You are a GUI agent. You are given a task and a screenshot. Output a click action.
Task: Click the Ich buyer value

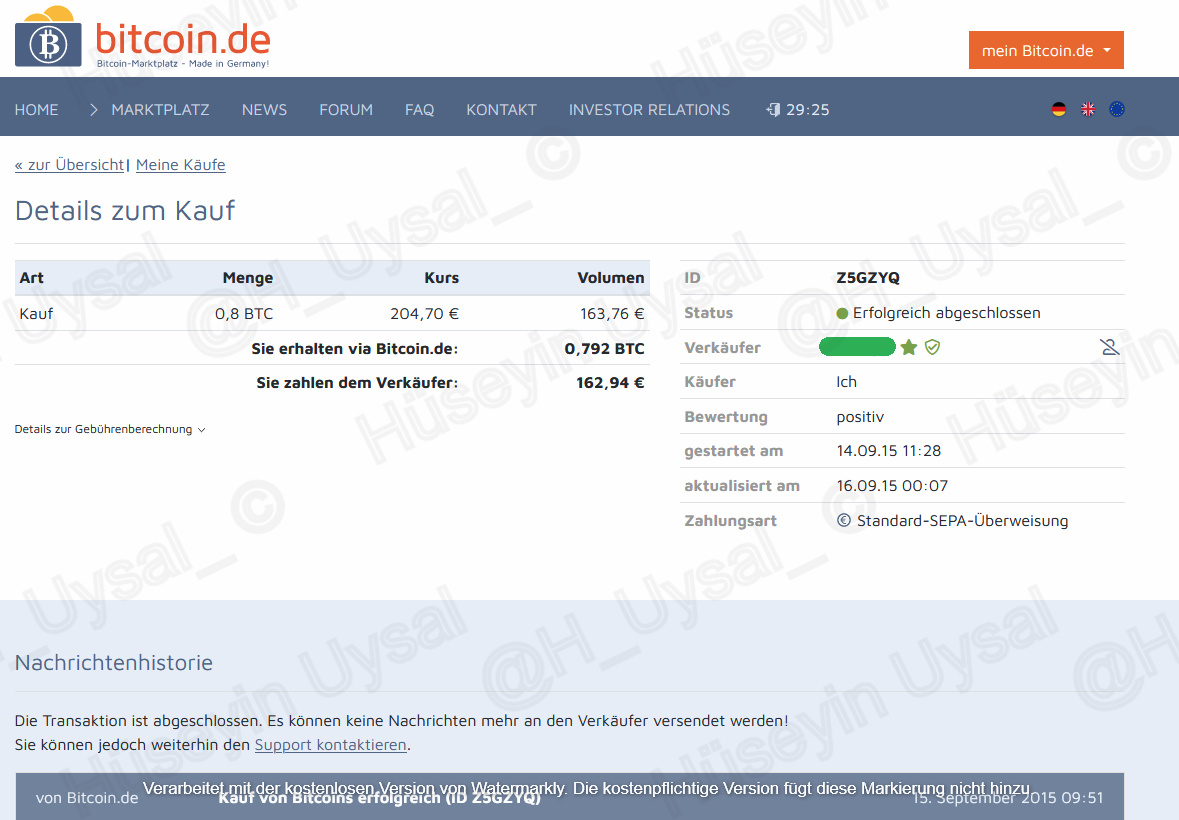(847, 383)
